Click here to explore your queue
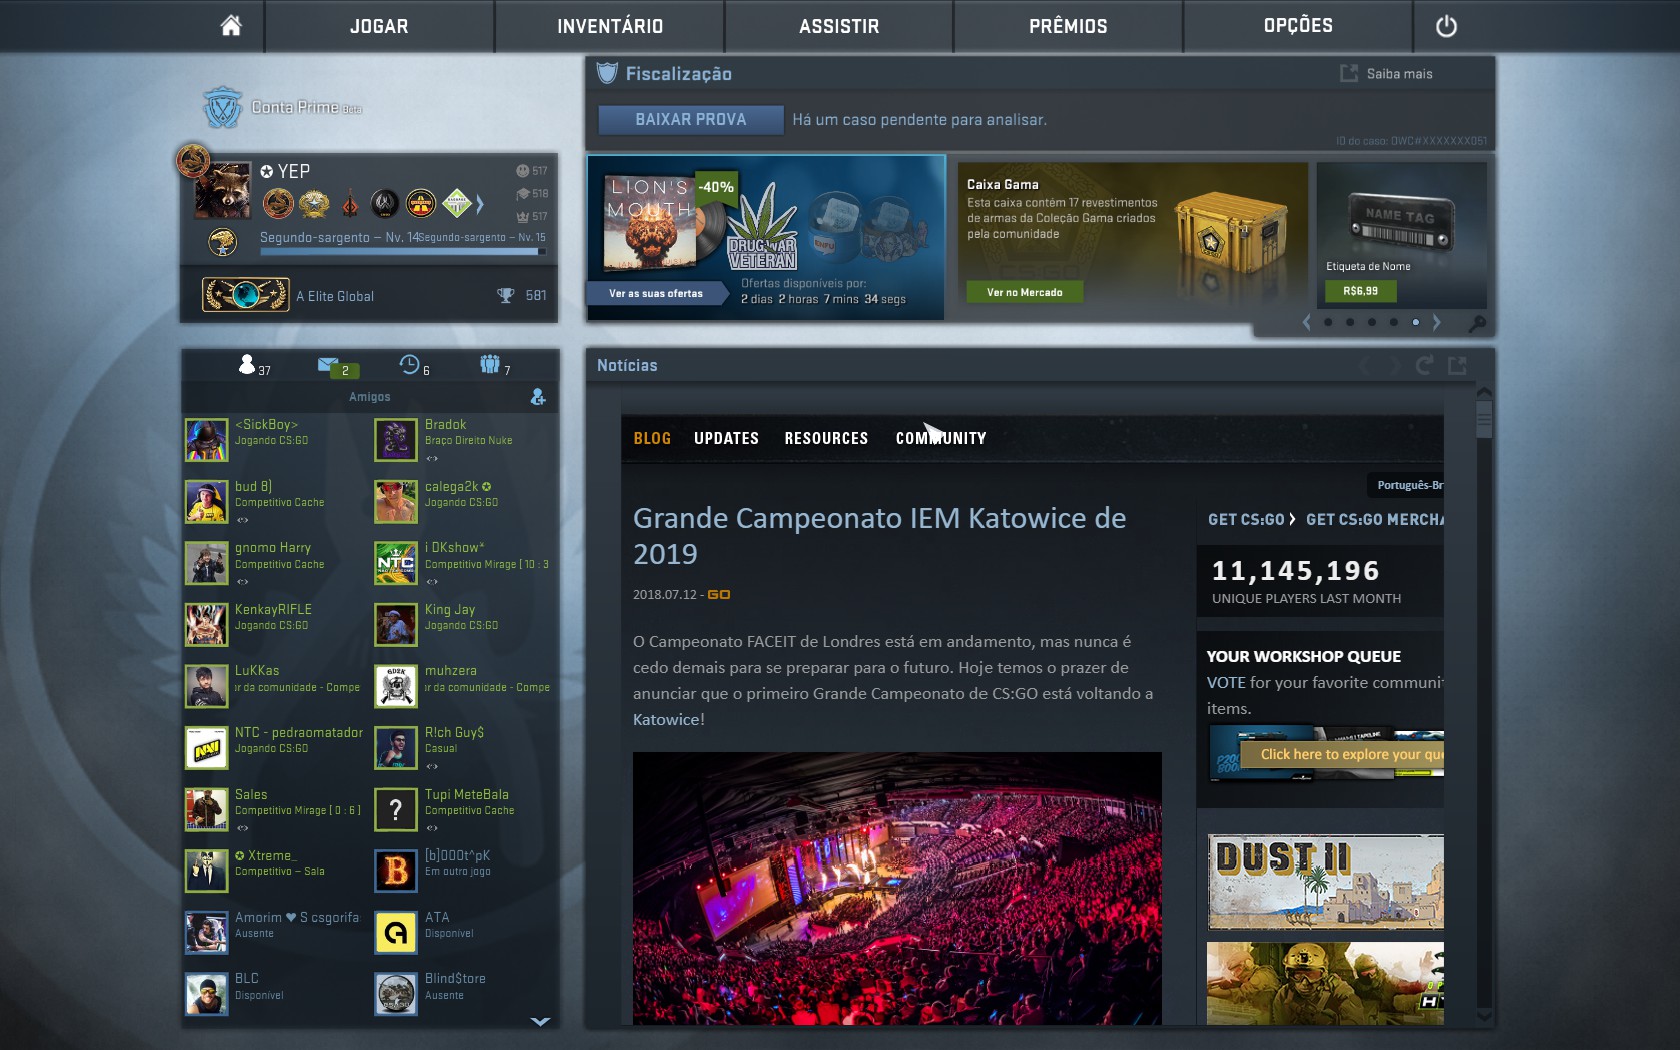 [1342, 754]
